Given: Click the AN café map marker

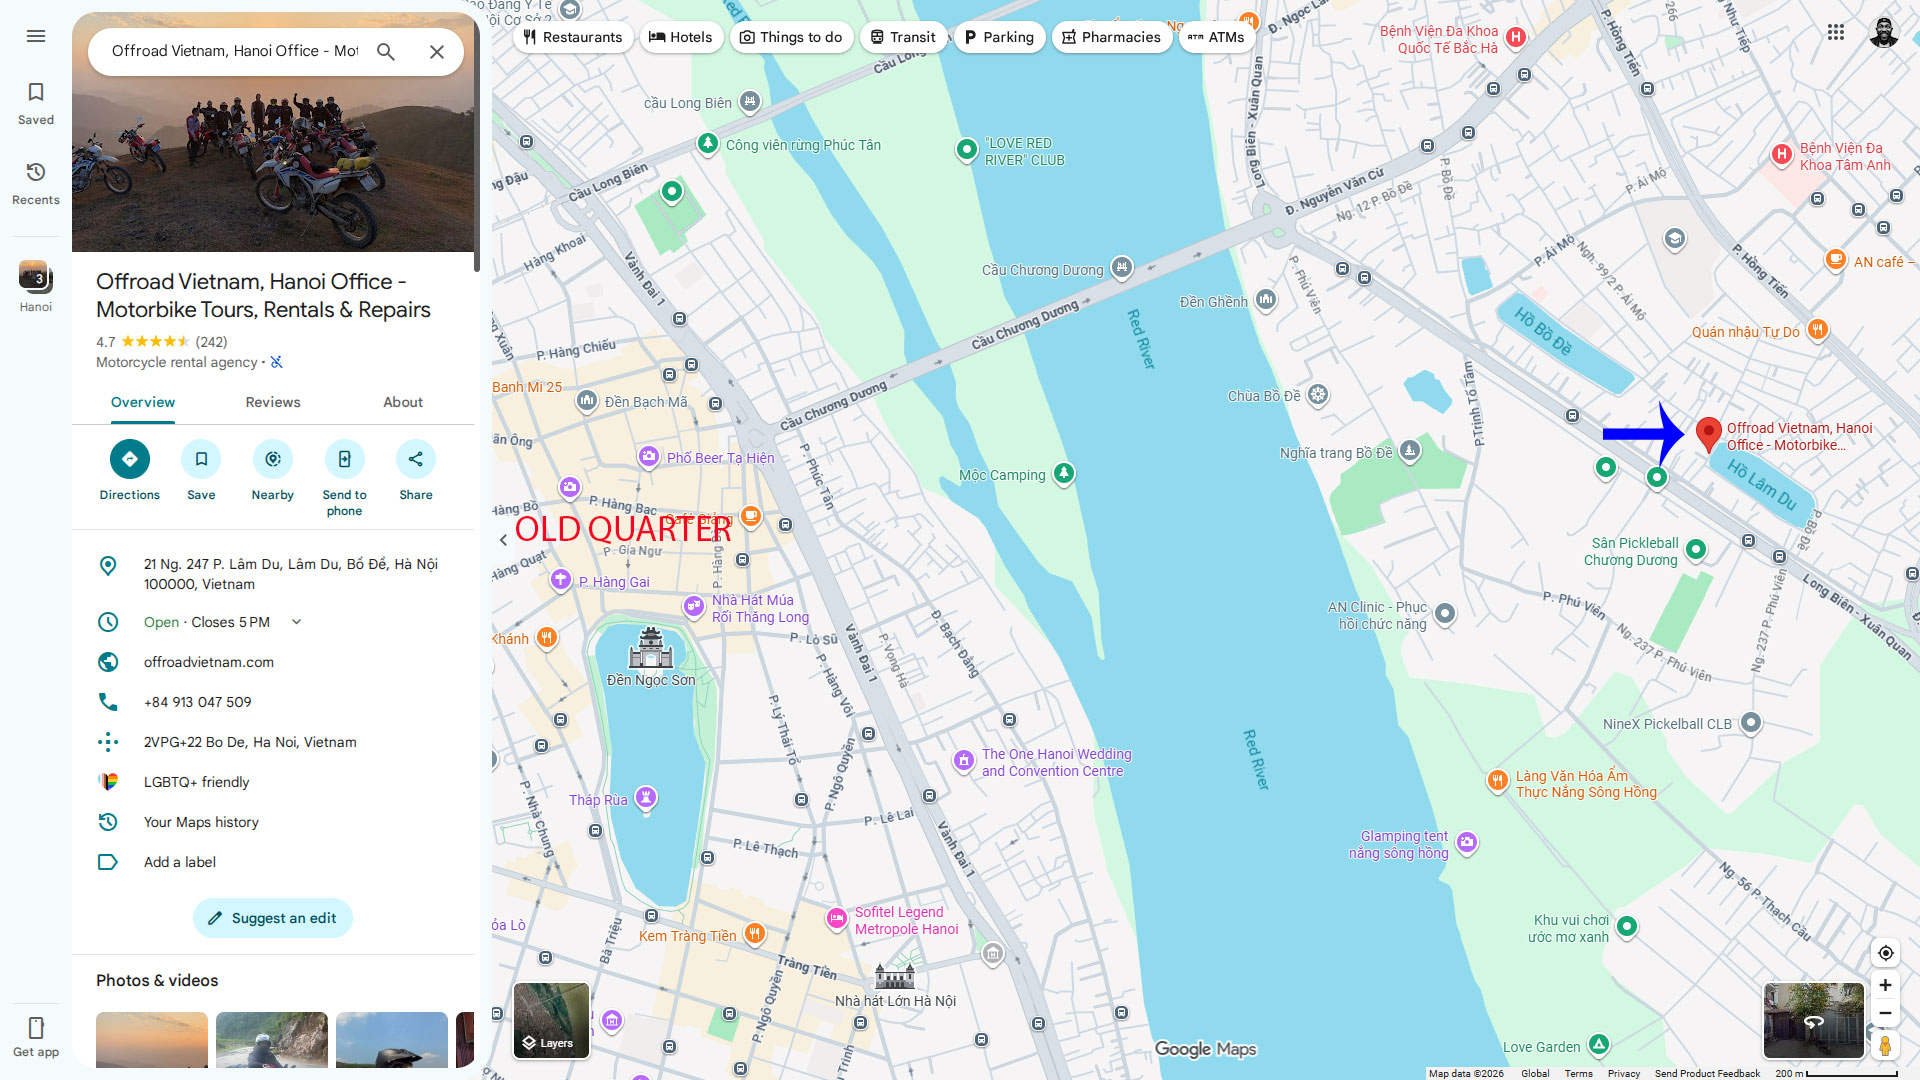Looking at the screenshot, I should point(1836,260).
